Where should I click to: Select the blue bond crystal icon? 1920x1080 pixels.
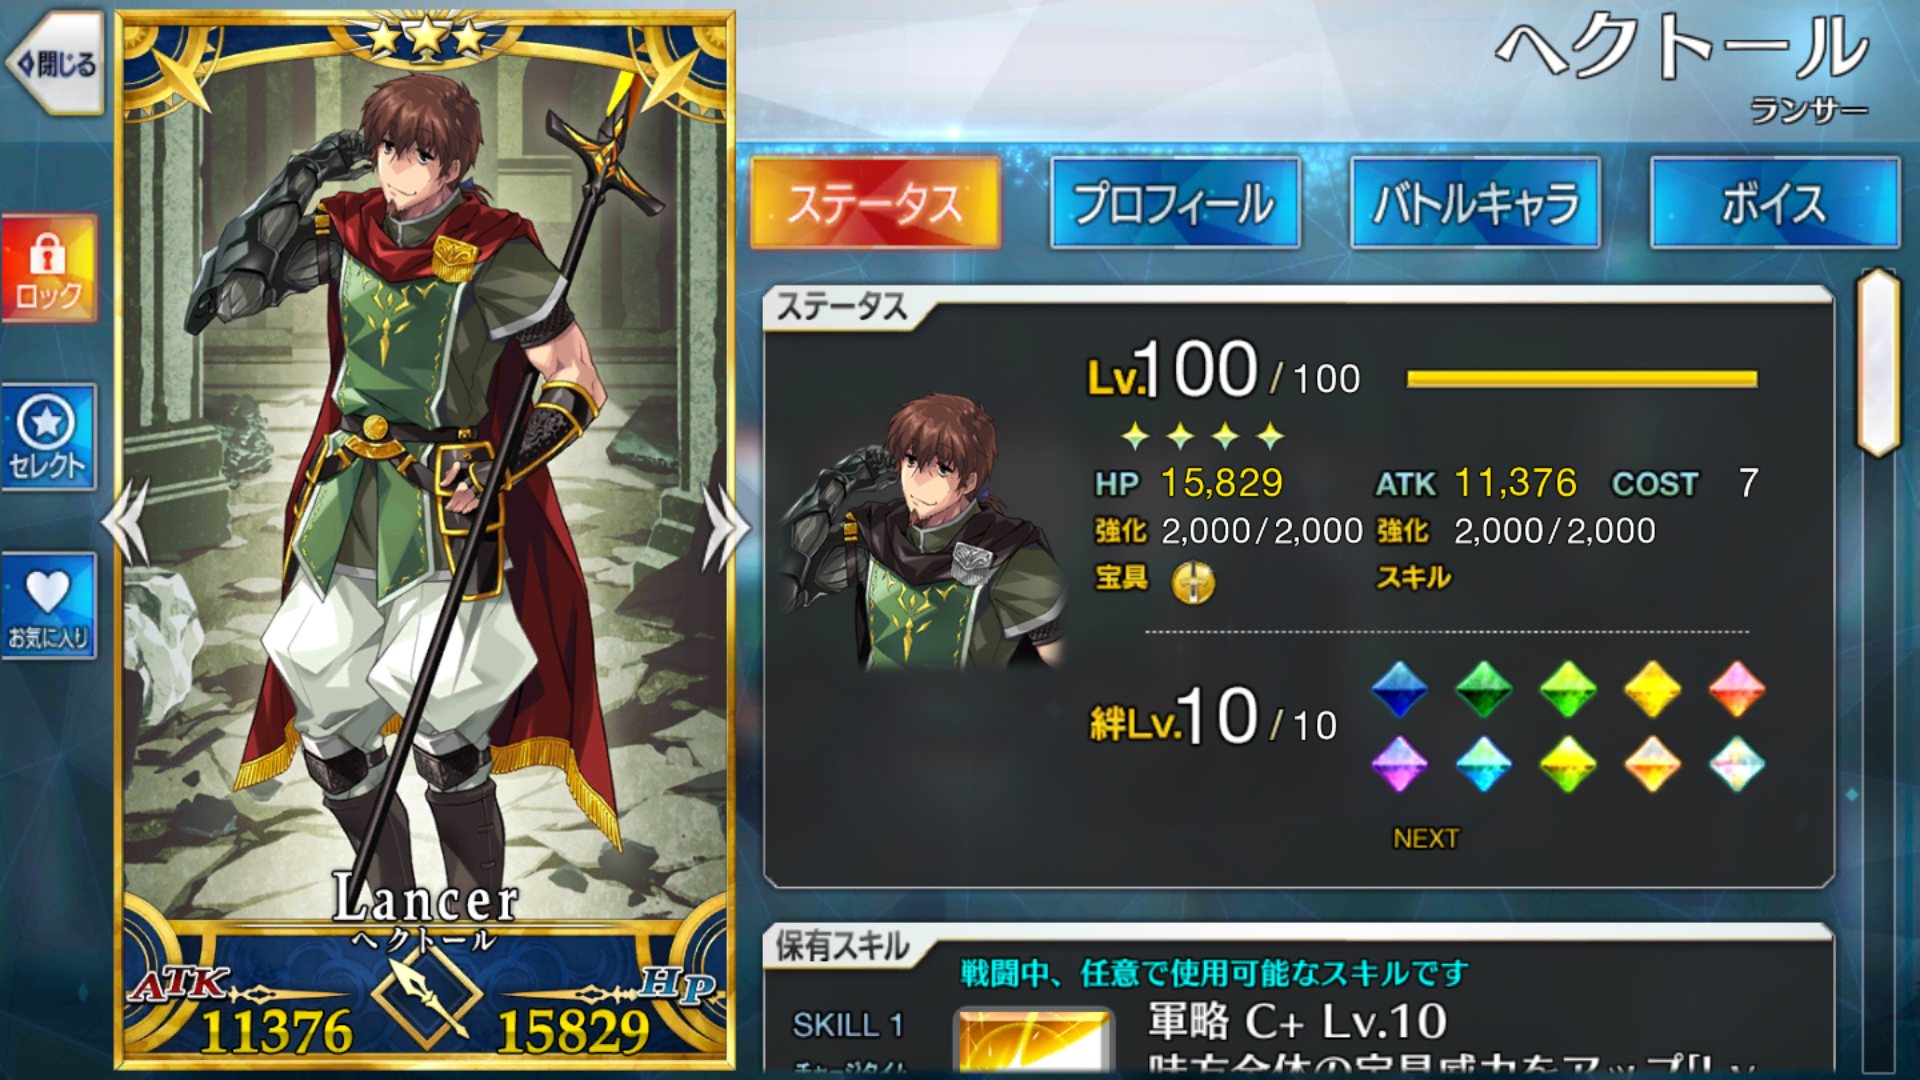1399,689
